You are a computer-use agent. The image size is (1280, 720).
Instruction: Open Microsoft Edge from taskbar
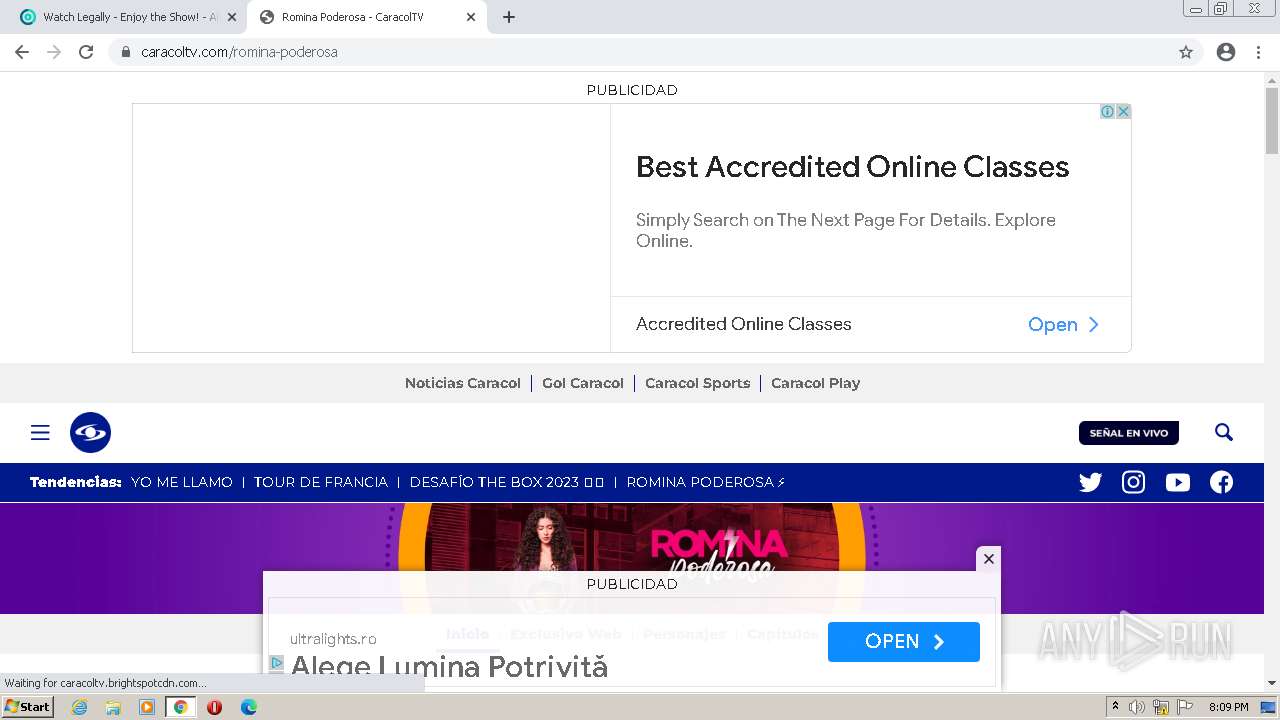click(249, 707)
